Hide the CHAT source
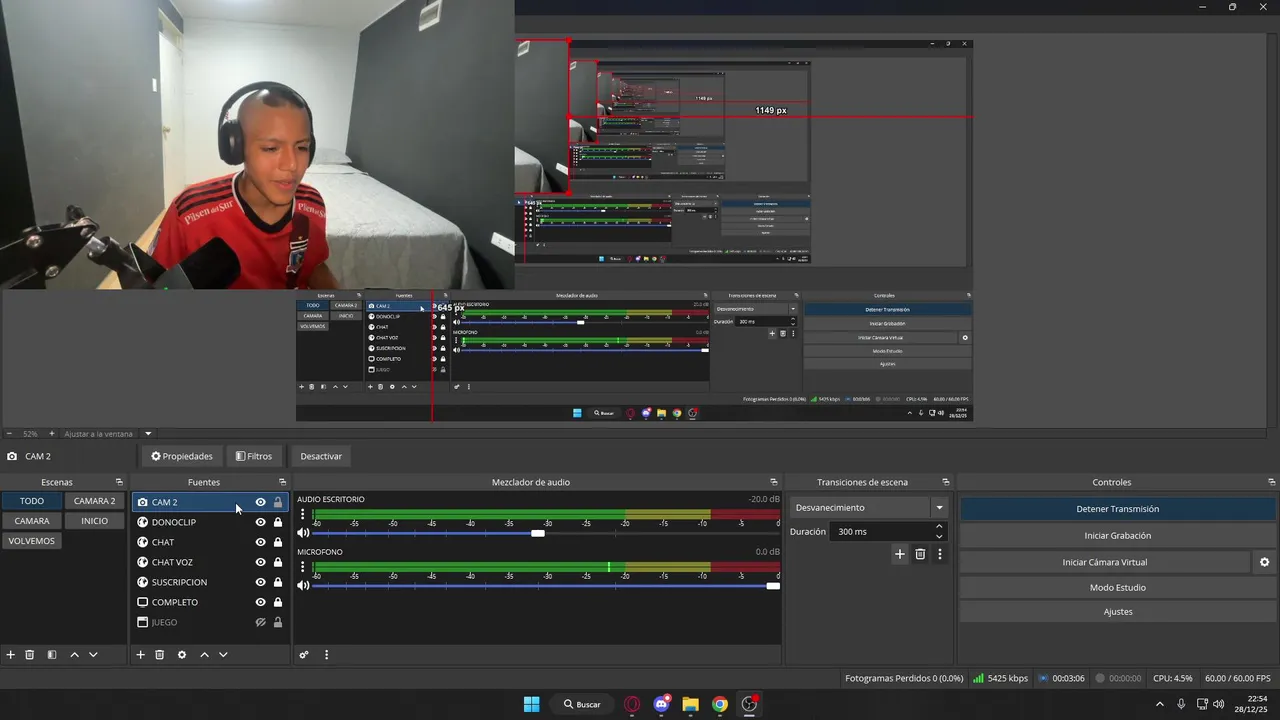This screenshot has height=720, width=1280. [261, 542]
